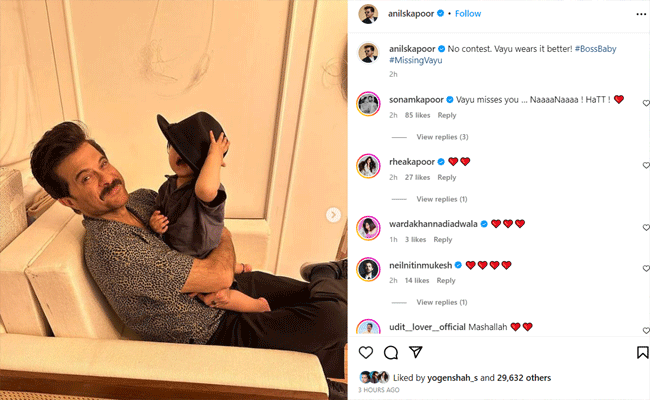Open sonamkapoor's profile avatar
Image resolution: width=650 pixels, height=400 pixels.
click(x=368, y=104)
